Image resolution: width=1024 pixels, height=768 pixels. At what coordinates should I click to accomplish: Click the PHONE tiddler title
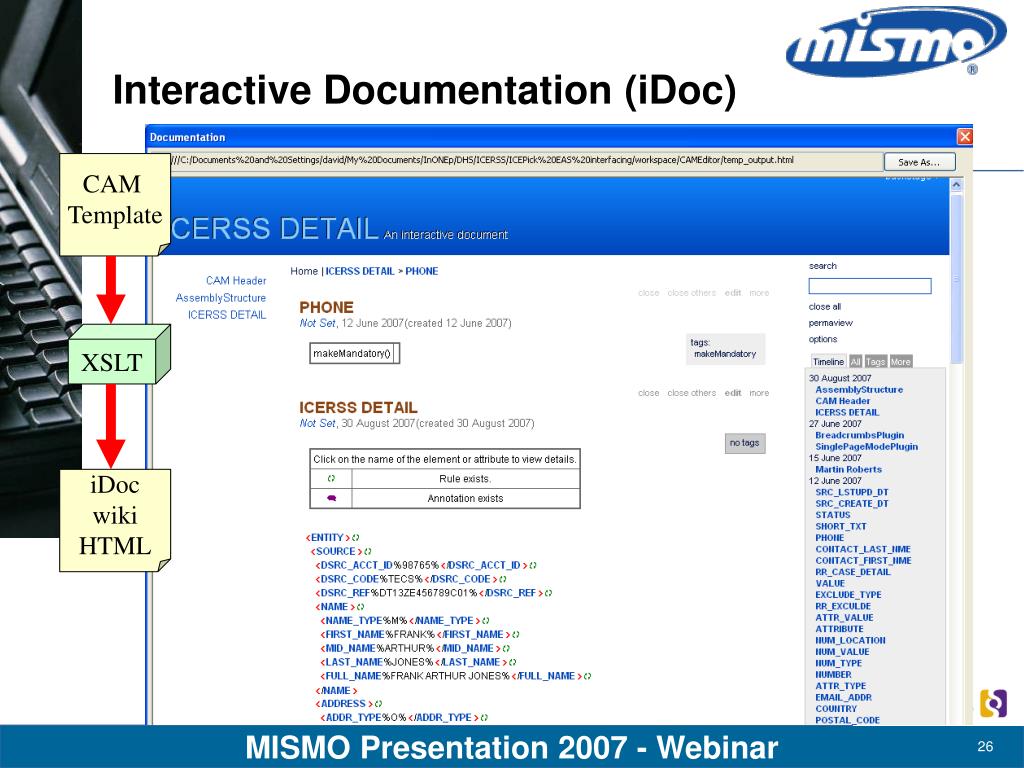[x=326, y=307]
